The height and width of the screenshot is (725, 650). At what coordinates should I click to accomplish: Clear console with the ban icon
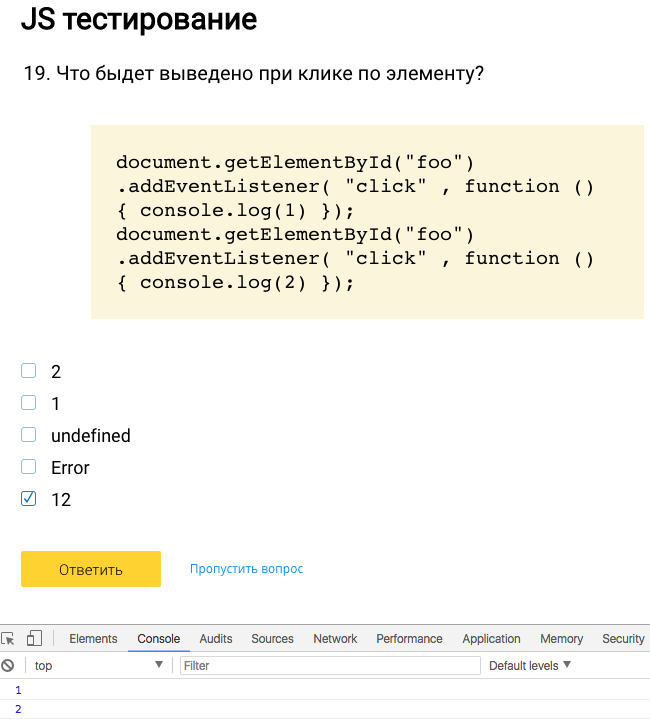8,665
